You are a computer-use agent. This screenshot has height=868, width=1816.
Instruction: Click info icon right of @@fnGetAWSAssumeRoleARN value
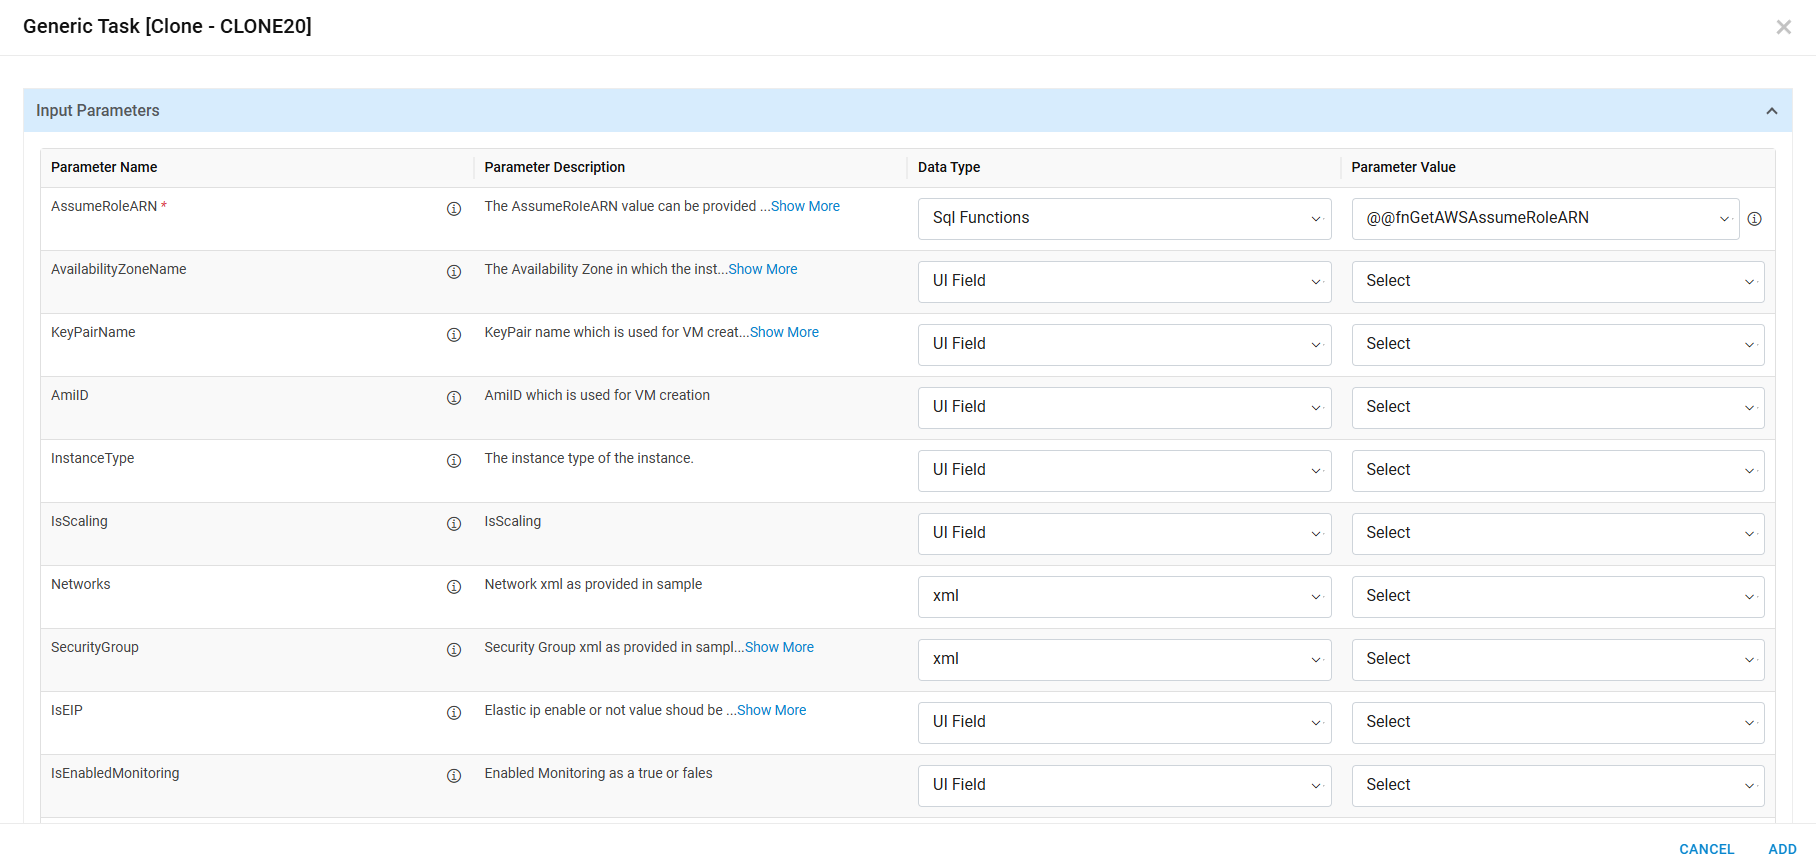coord(1754,219)
